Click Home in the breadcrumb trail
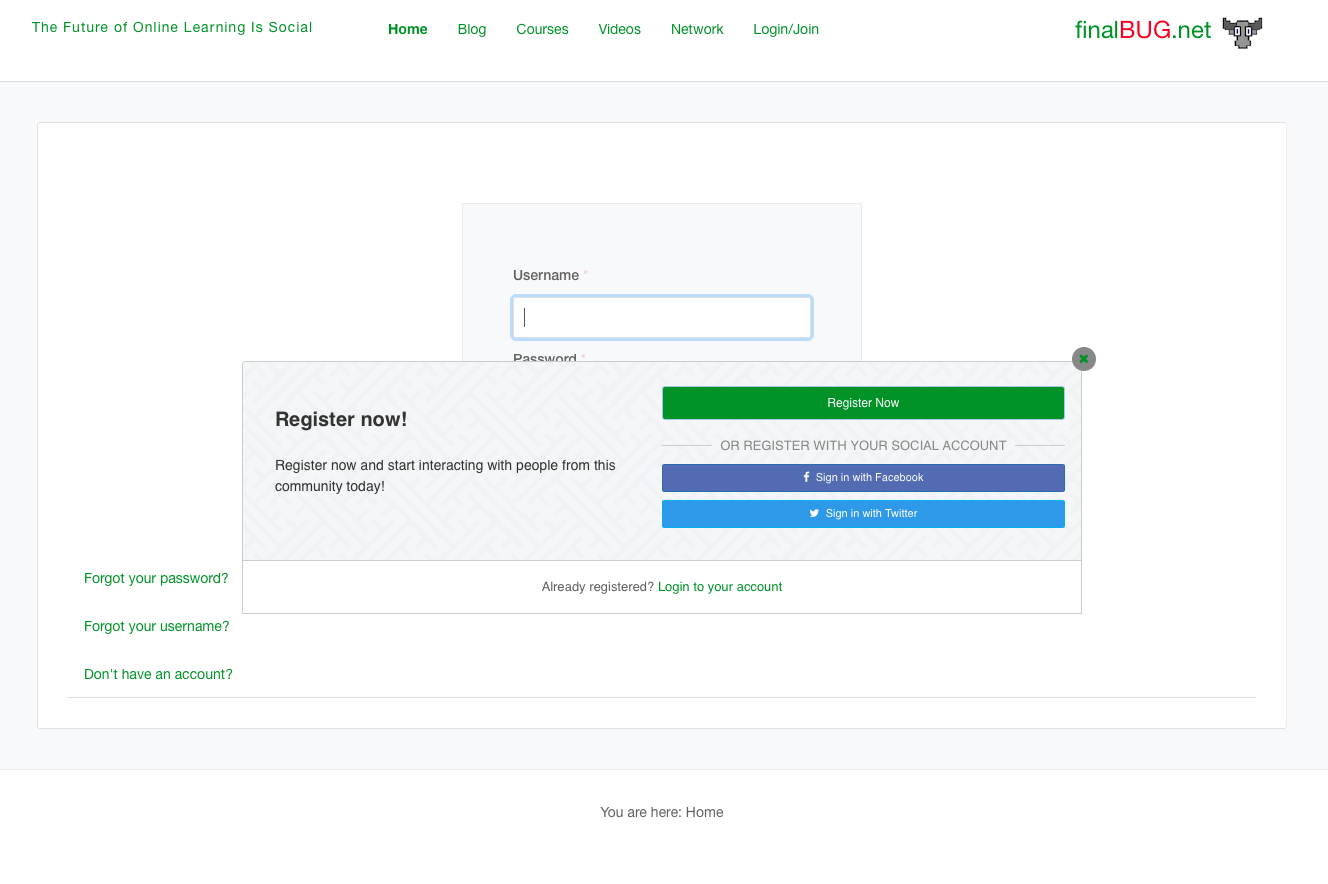The width and height of the screenshot is (1328, 884). pos(704,812)
